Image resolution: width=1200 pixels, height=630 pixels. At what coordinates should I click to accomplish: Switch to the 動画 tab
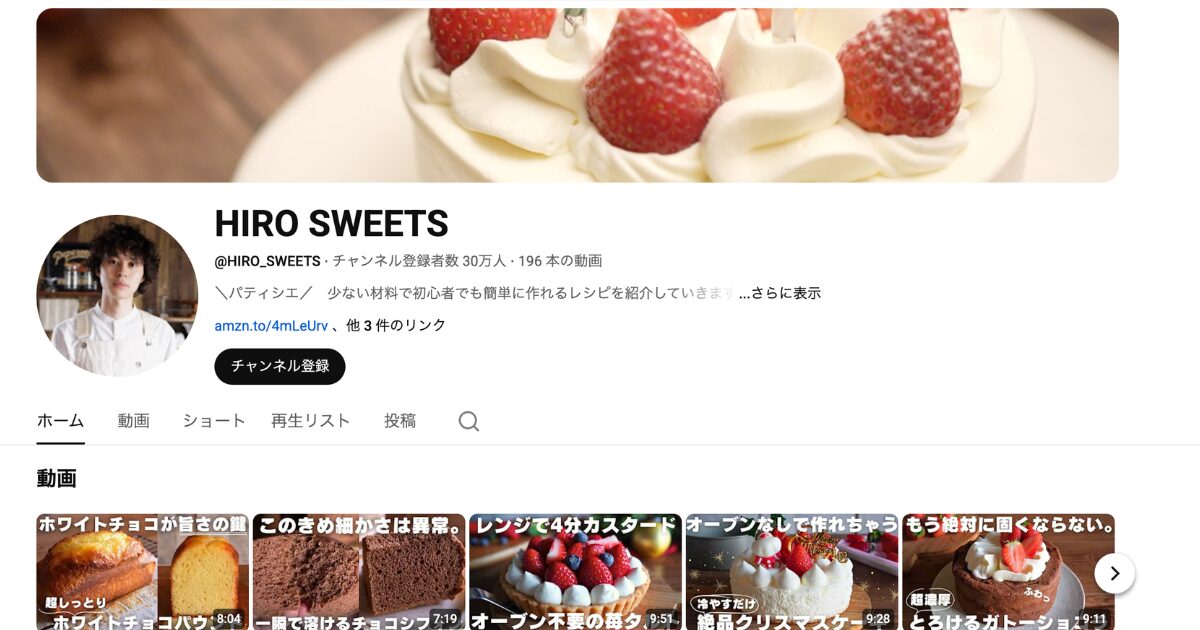pos(133,421)
